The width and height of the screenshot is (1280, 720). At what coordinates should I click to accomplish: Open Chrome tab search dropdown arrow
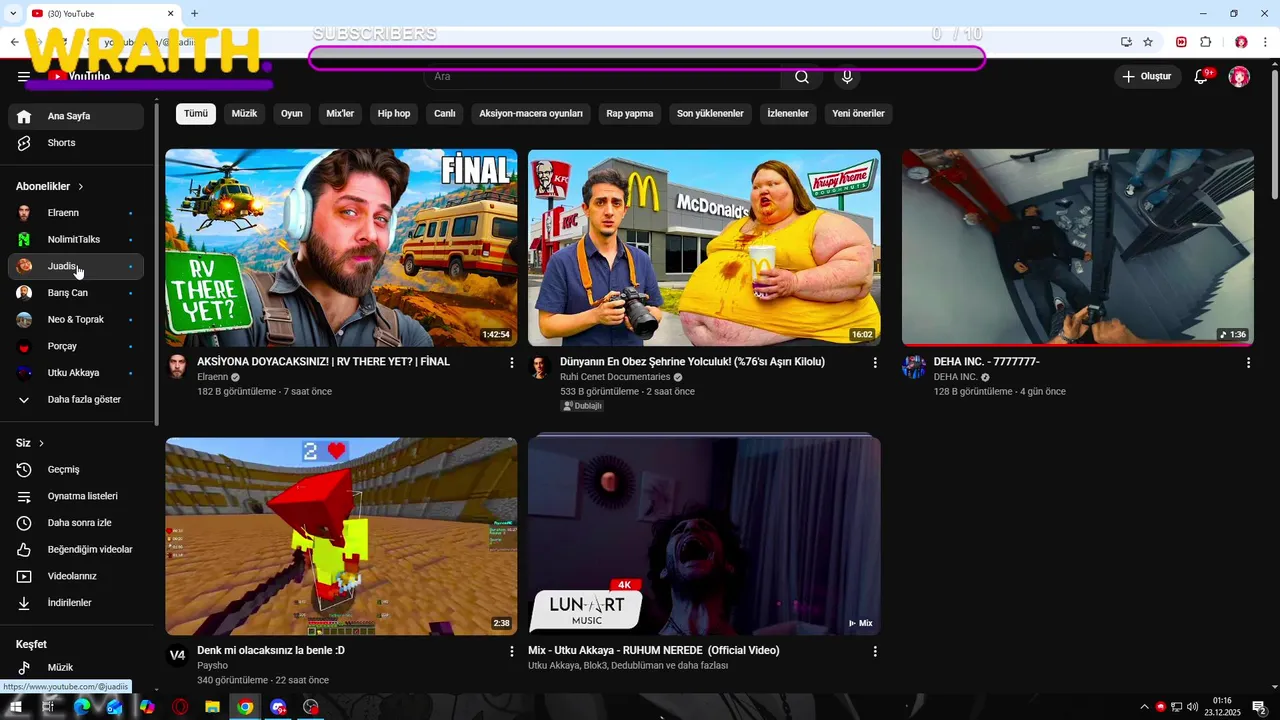point(13,13)
